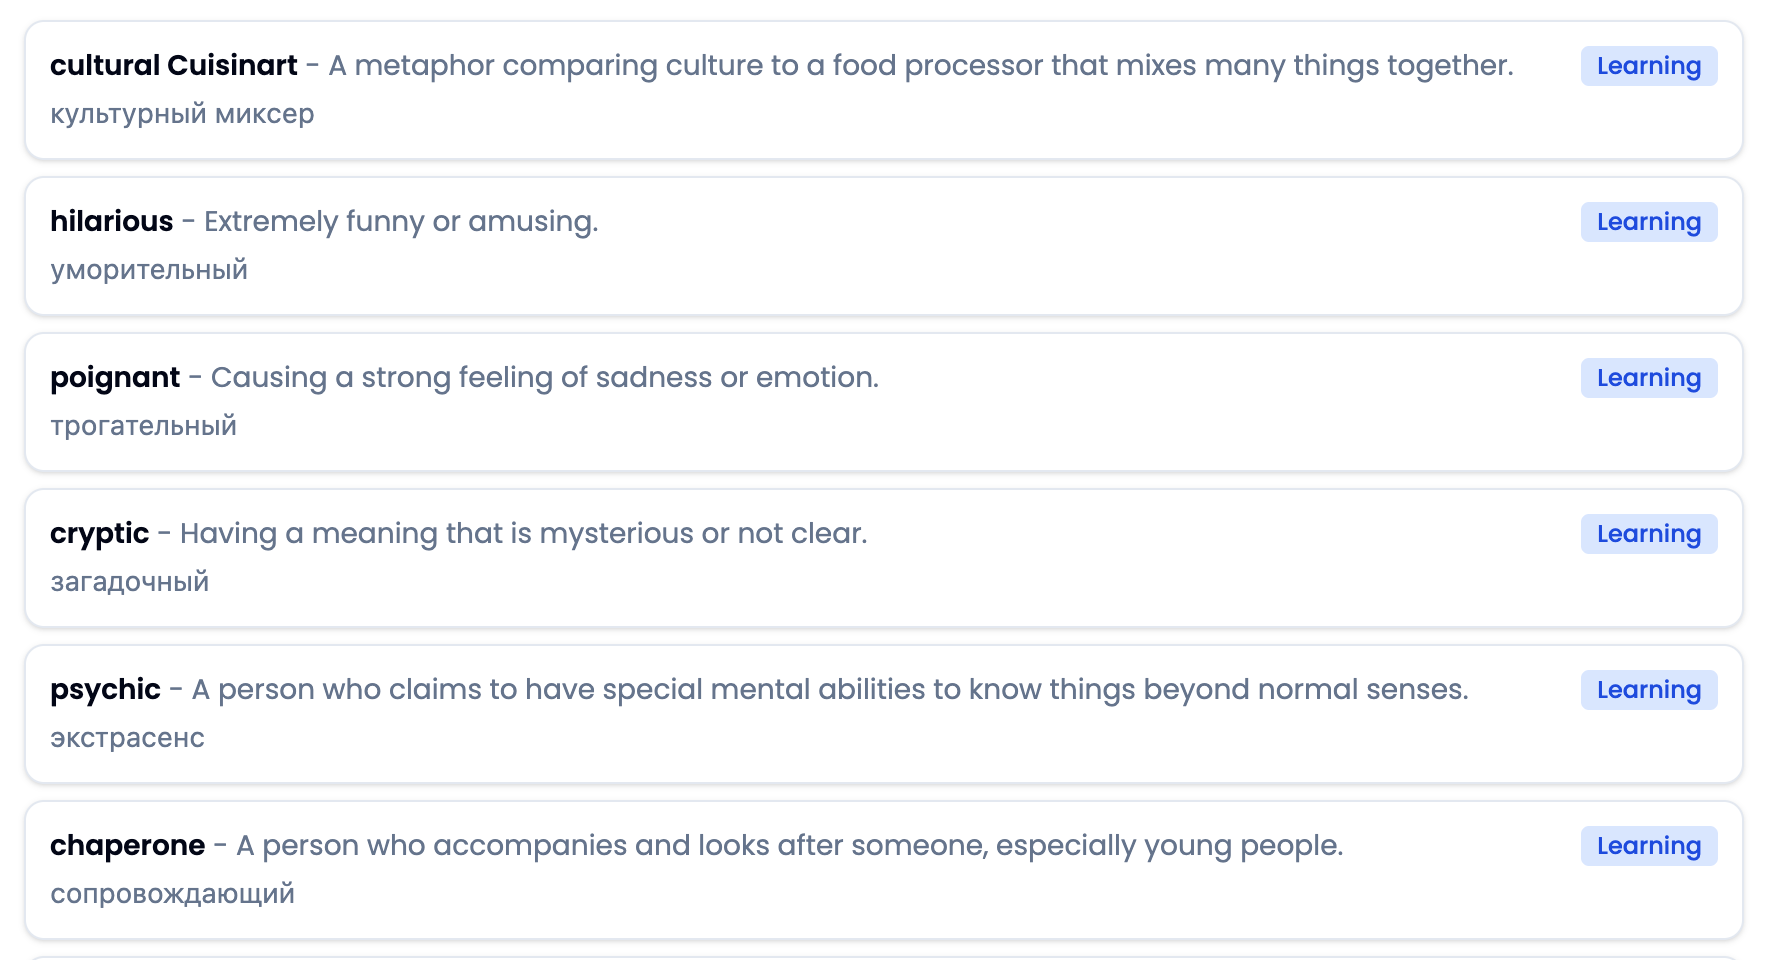This screenshot has width=1768, height=960.
Task: Click the bold word 'poignant'
Action: coord(115,377)
